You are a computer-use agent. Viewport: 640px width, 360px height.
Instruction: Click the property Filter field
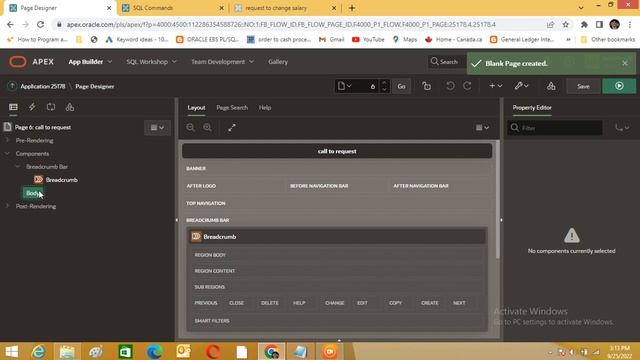(x=555, y=128)
